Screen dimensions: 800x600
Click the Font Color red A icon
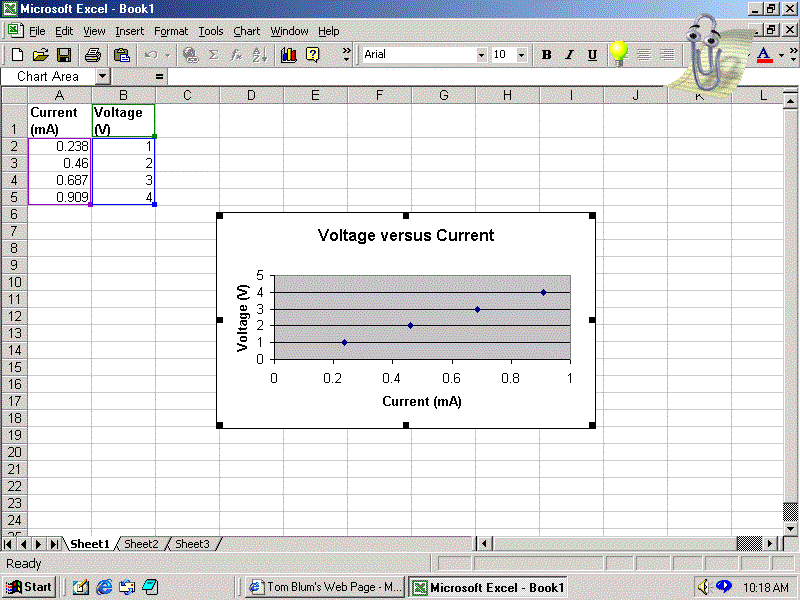tap(764, 55)
